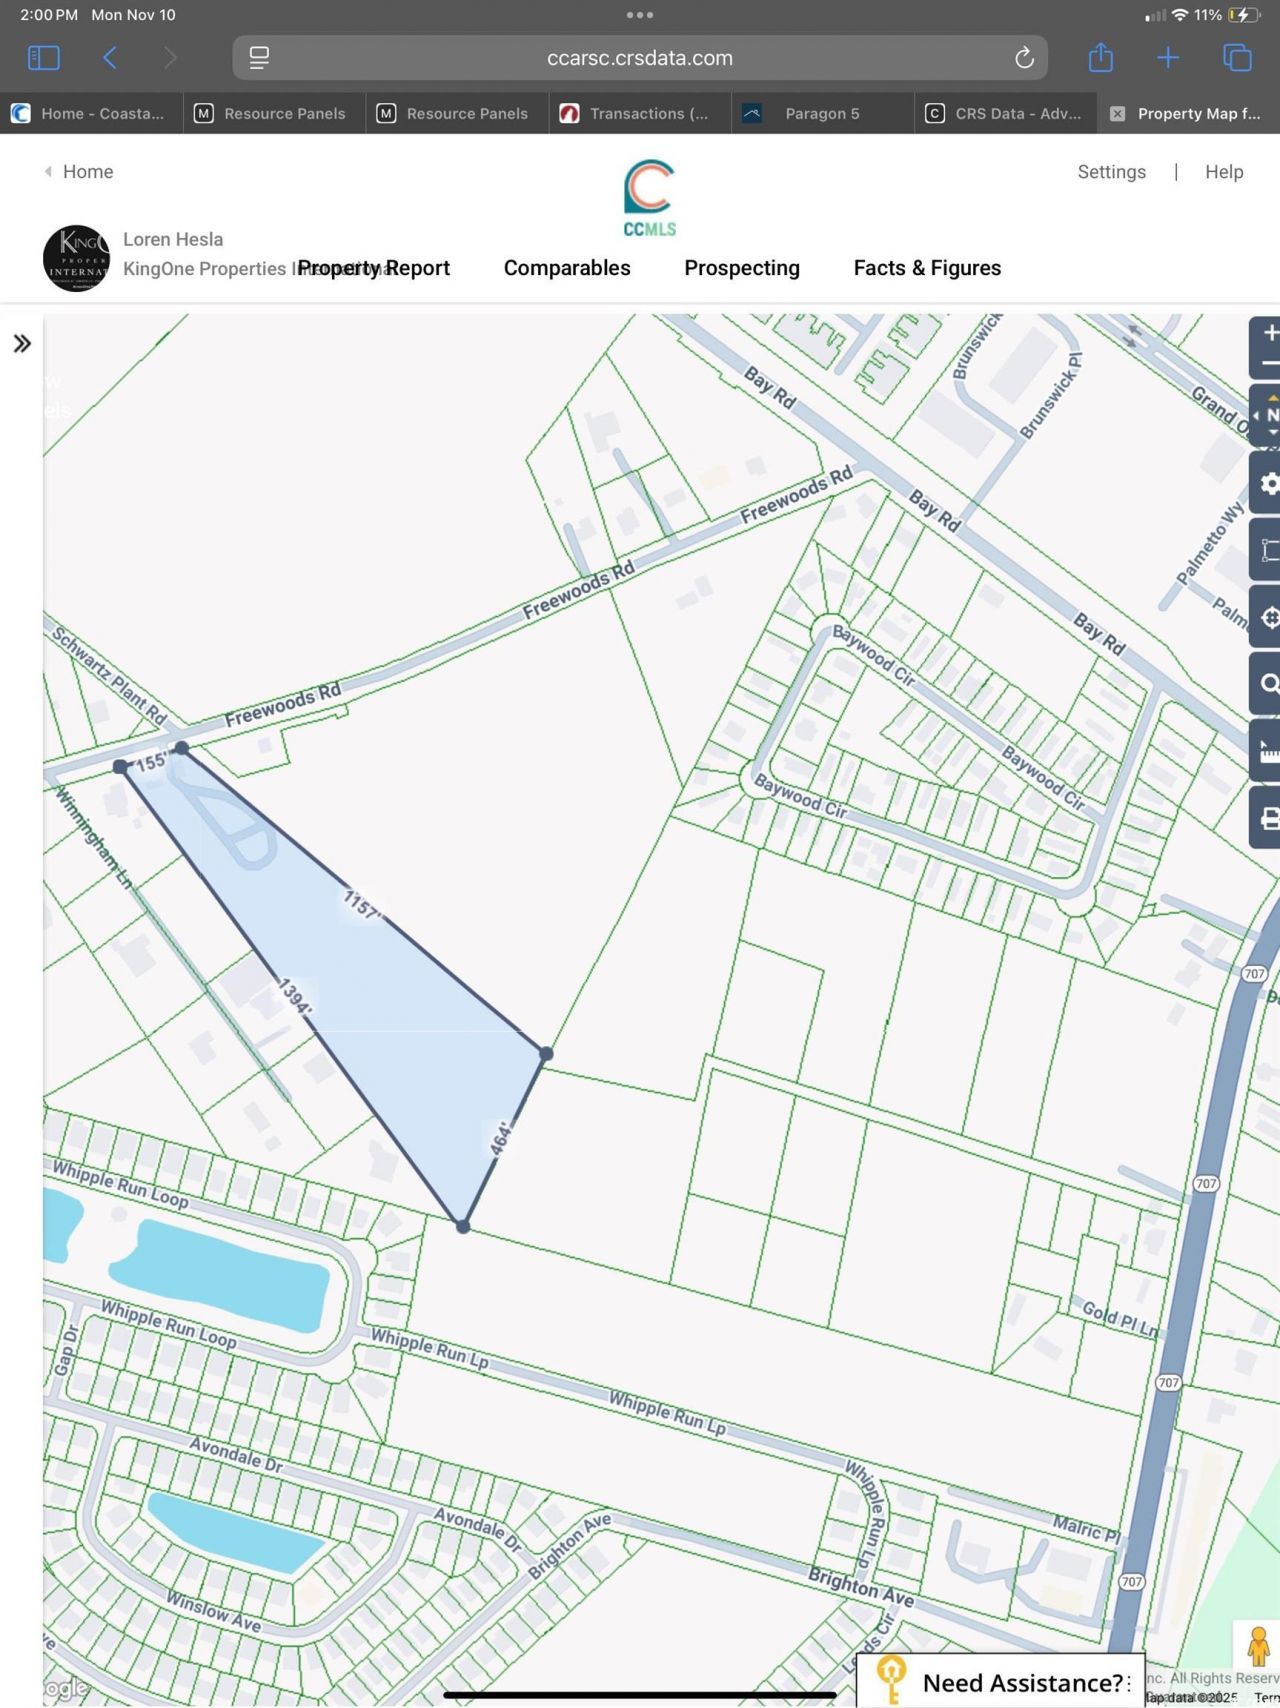The height and width of the screenshot is (1708, 1280).
Task: Open Safari tab overview
Action: [1237, 58]
